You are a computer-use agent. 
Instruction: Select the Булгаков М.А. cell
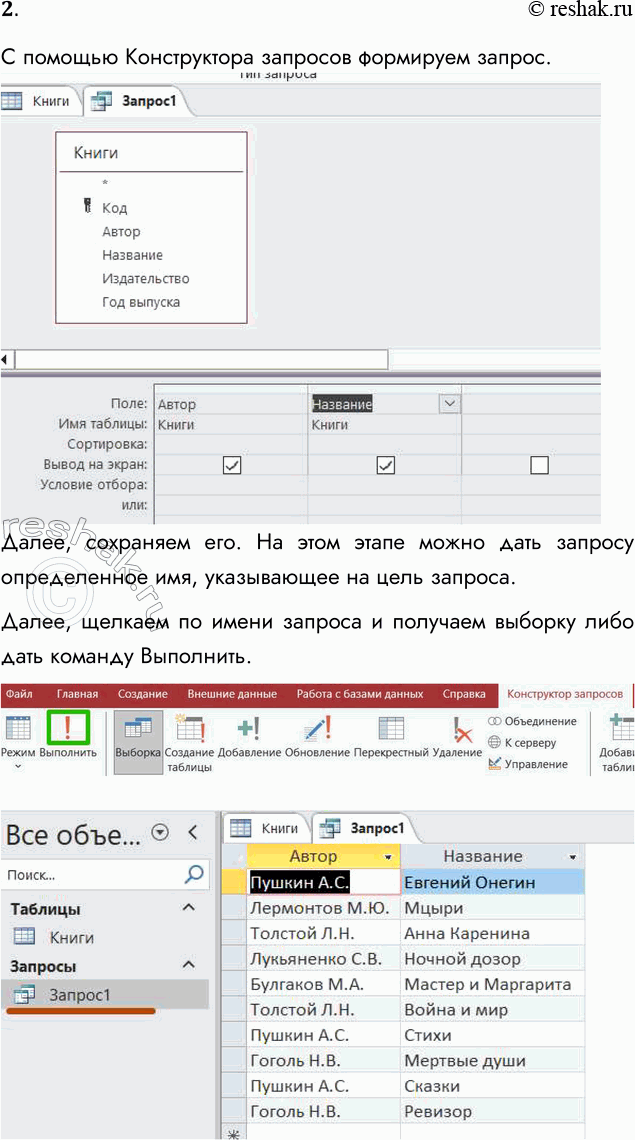tap(324, 984)
